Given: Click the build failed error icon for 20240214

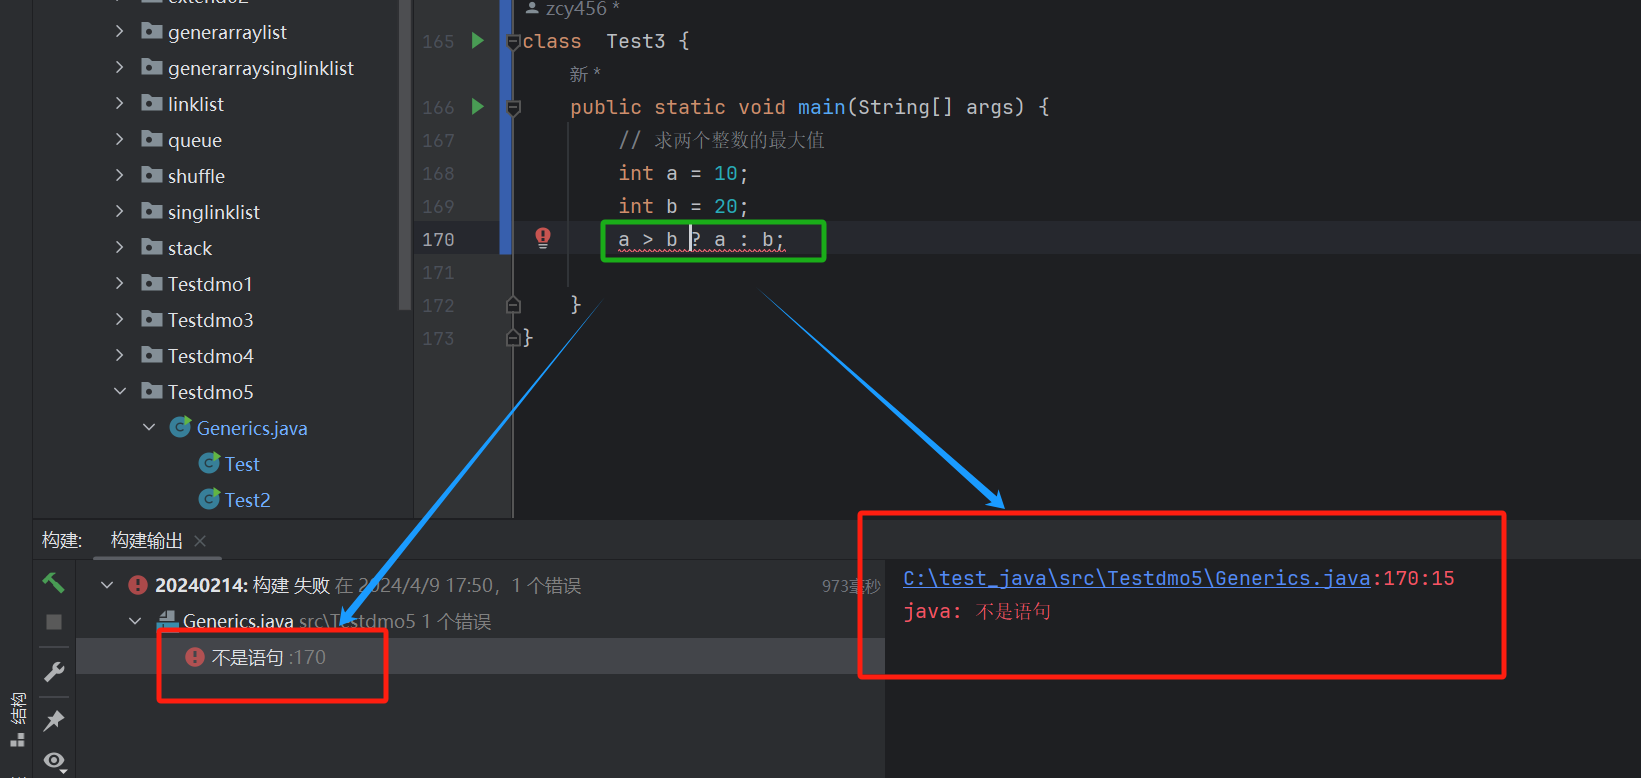Looking at the screenshot, I should click(x=138, y=585).
